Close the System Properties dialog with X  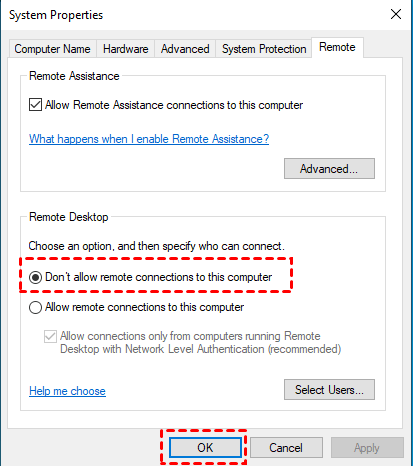[x=396, y=14]
